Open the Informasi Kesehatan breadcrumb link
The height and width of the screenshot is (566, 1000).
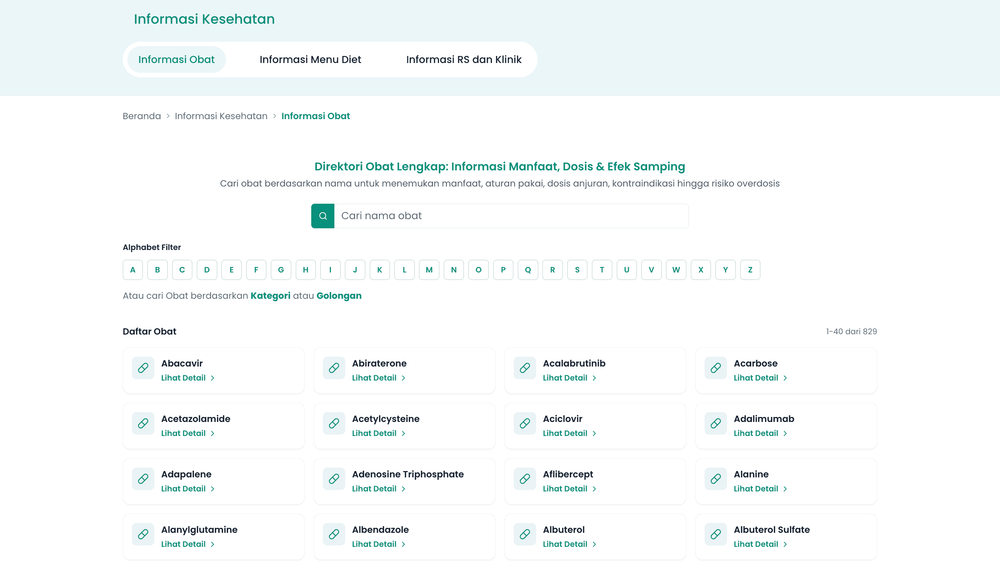click(x=221, y=116)
